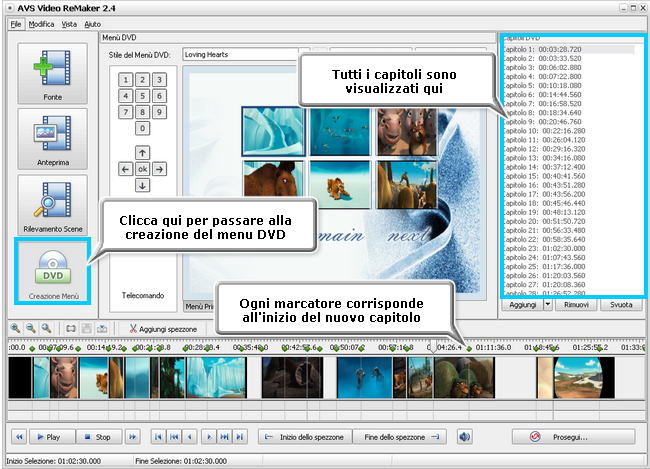Viewport: 650px width, 469px height.
Task: Click the filmstrip frame toolbar icon
Action: point(71,329)
